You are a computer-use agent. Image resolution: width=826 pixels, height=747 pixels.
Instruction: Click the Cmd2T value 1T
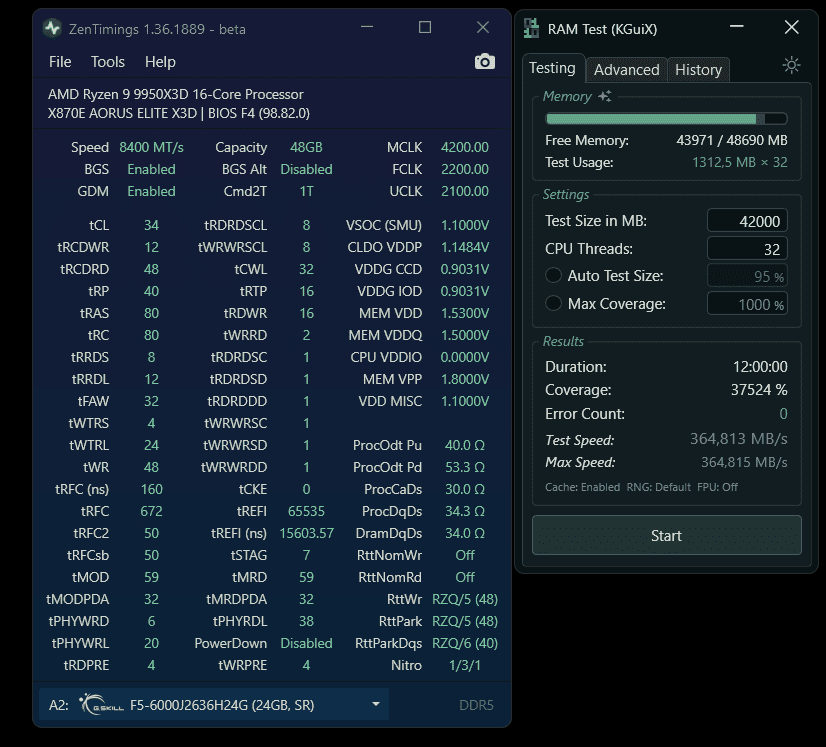click(306, 191)
